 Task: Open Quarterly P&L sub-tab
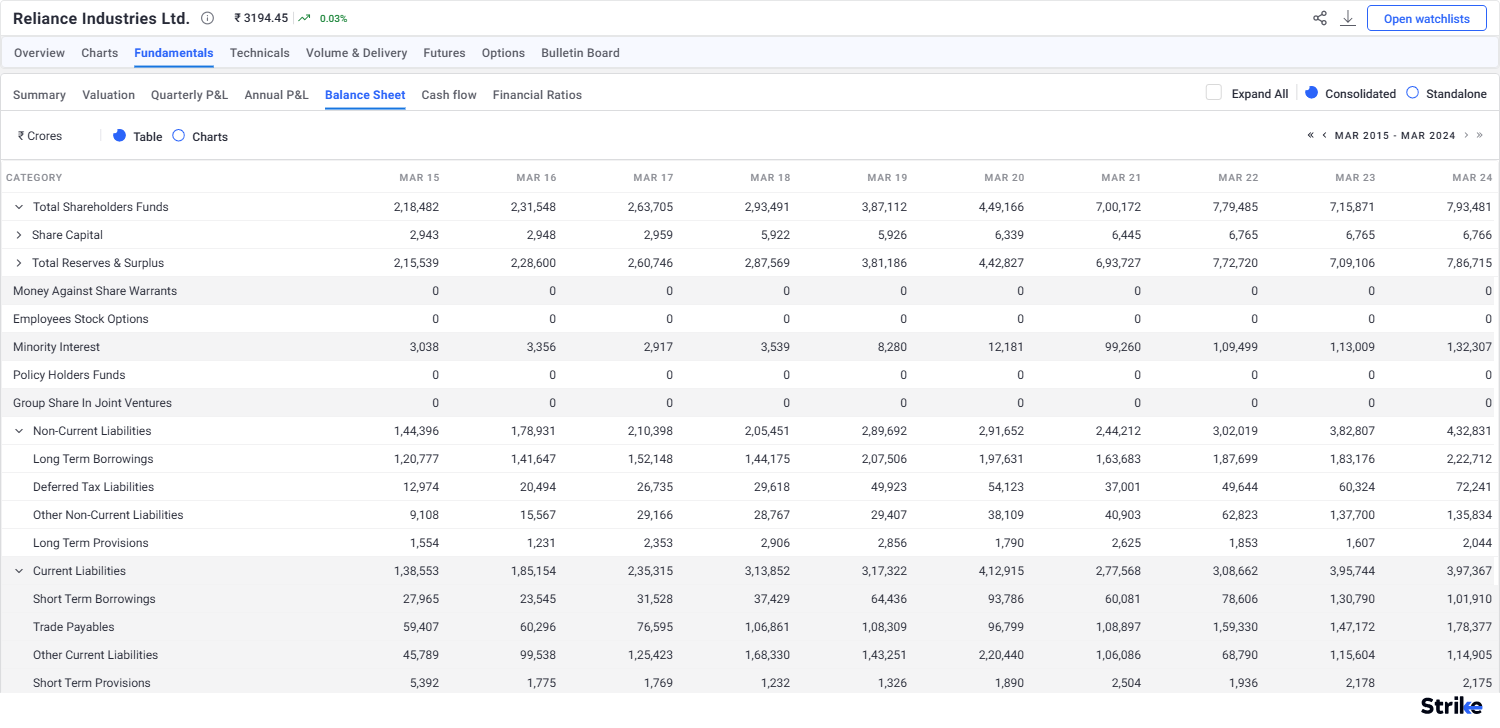click(x=189, y=95)
